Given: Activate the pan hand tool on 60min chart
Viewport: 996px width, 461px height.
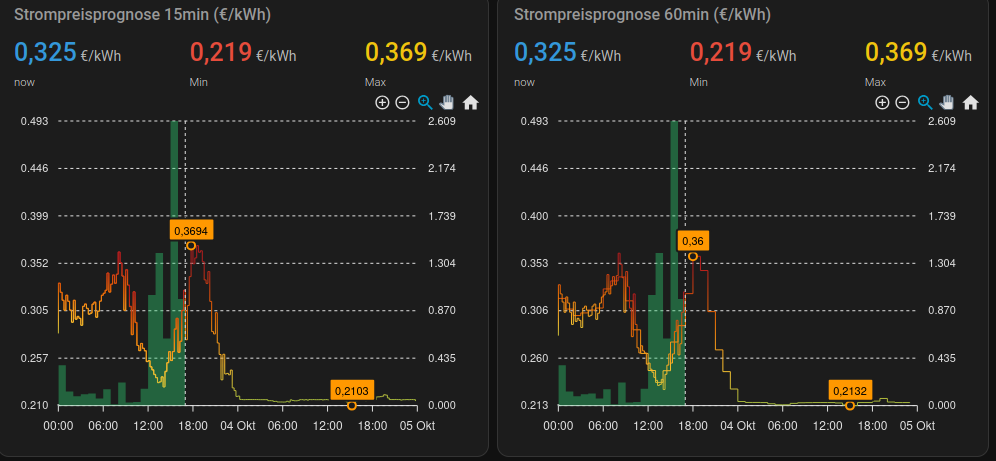Looking at the screenshot, I should (947, 102).
